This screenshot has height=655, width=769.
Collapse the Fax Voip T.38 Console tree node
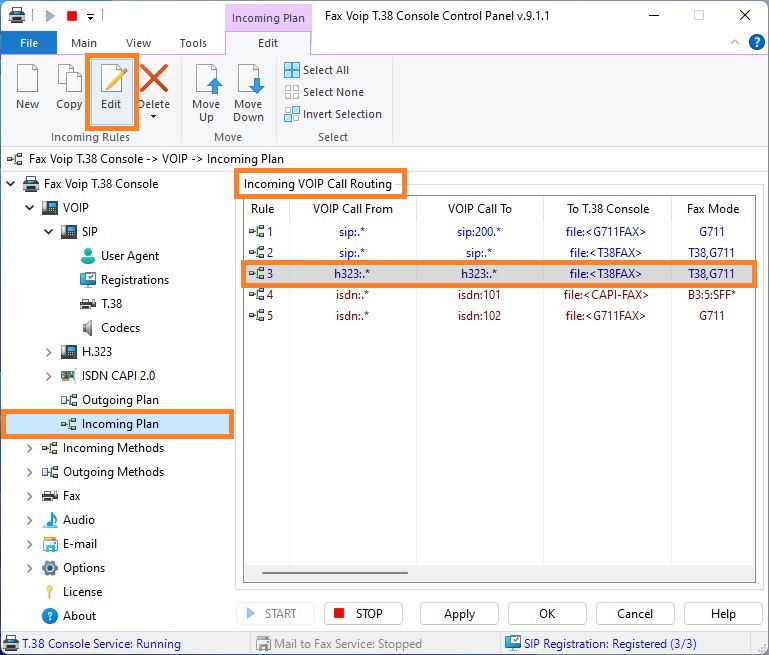pyautogui.click(x=11, y=184)
